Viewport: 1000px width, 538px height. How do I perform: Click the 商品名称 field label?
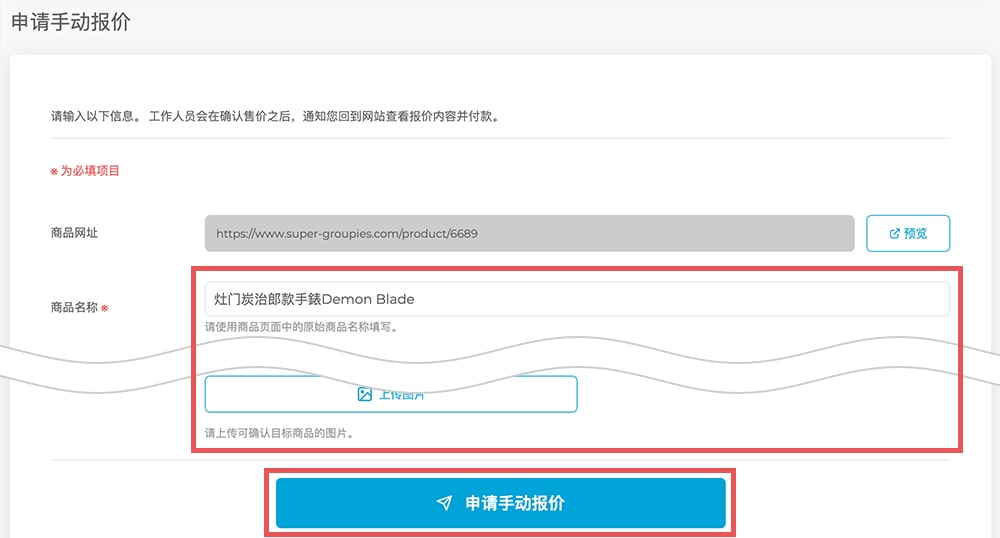click(74, 308)
